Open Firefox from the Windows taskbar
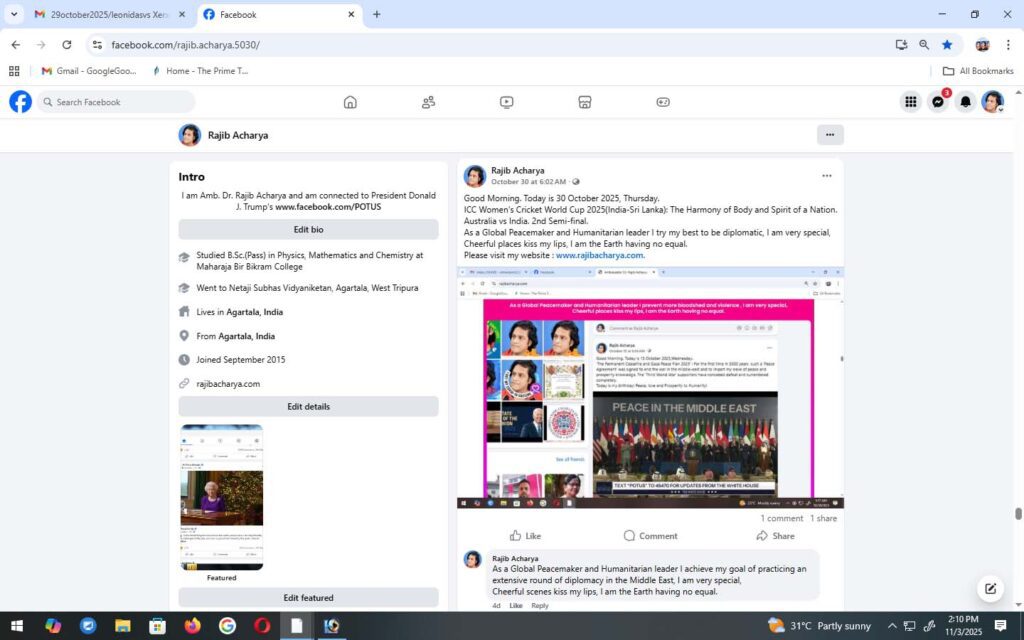Image resolution: width=1024 pixels, height=640 pixels. [192, 626]
